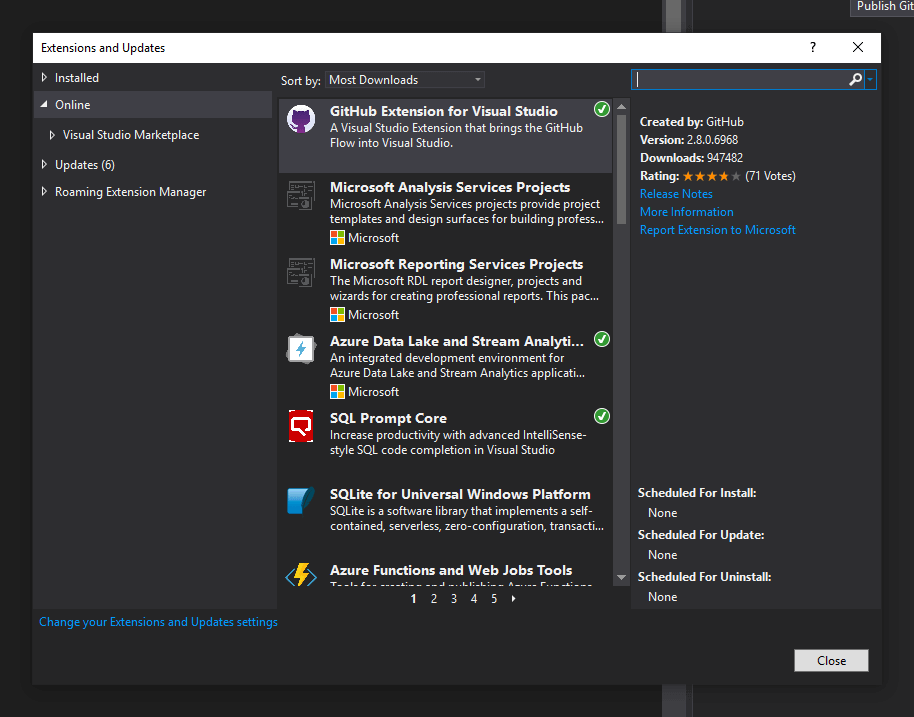Select SQLite for Universal Windows Platform title
The width and height of the screenshot is (914, 717).
460,494
